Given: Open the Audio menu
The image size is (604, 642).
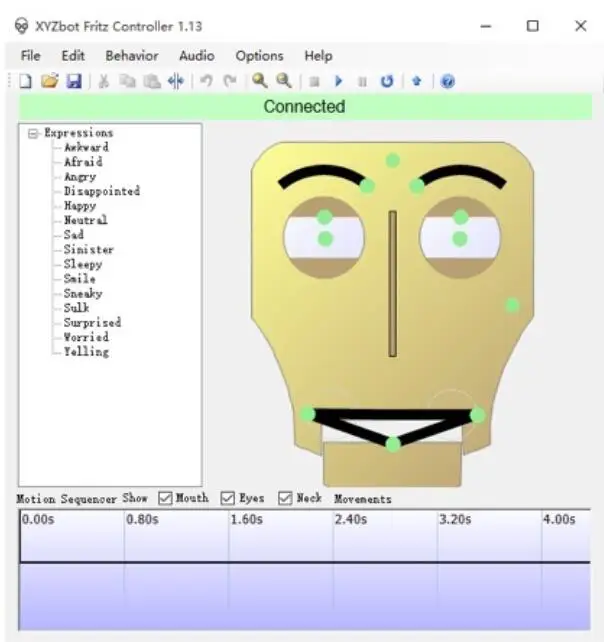Looking at the screenshot, I should point(197,56).
